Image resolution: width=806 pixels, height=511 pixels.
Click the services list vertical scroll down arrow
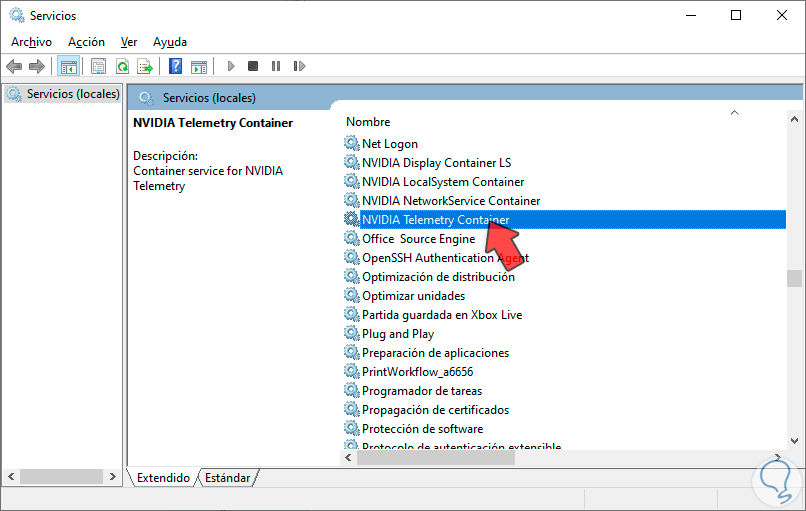pos(794,441)
